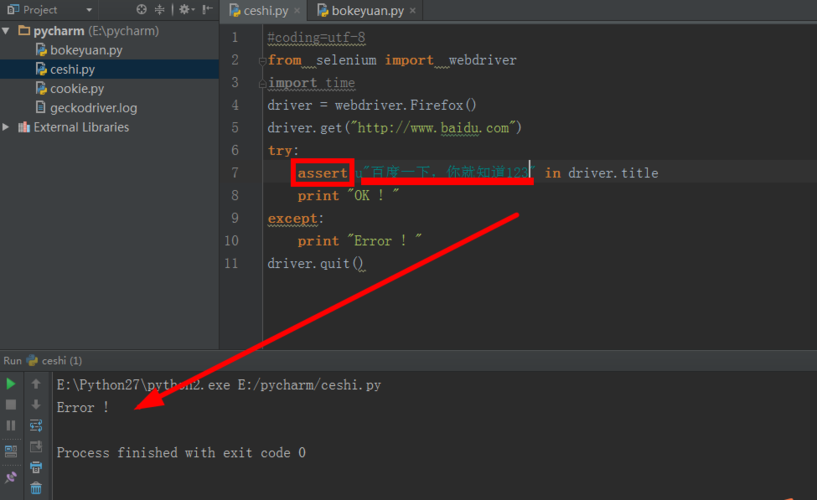Click the fold end marker at line 3
Viewport: 817px width, 500px height.
coord(263,83)
